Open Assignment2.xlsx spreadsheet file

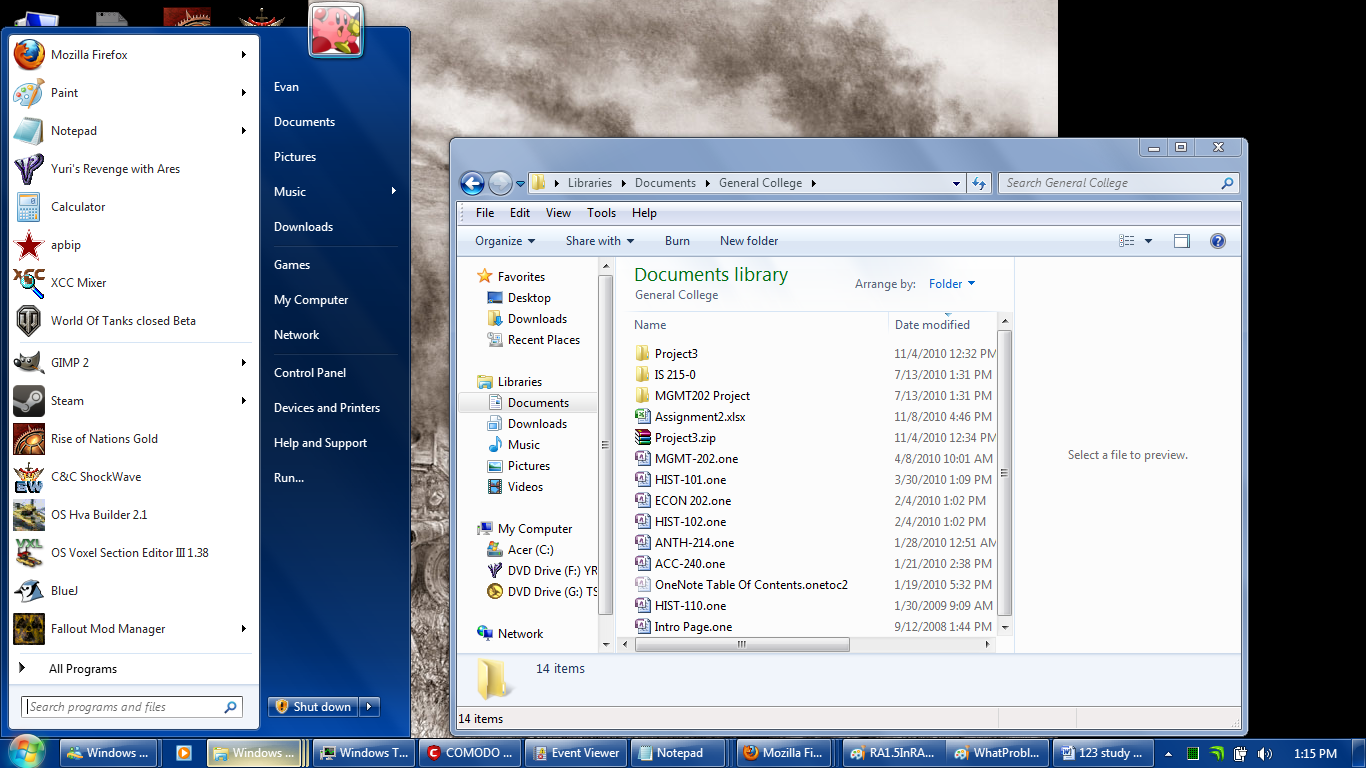[x=700, y=417]
